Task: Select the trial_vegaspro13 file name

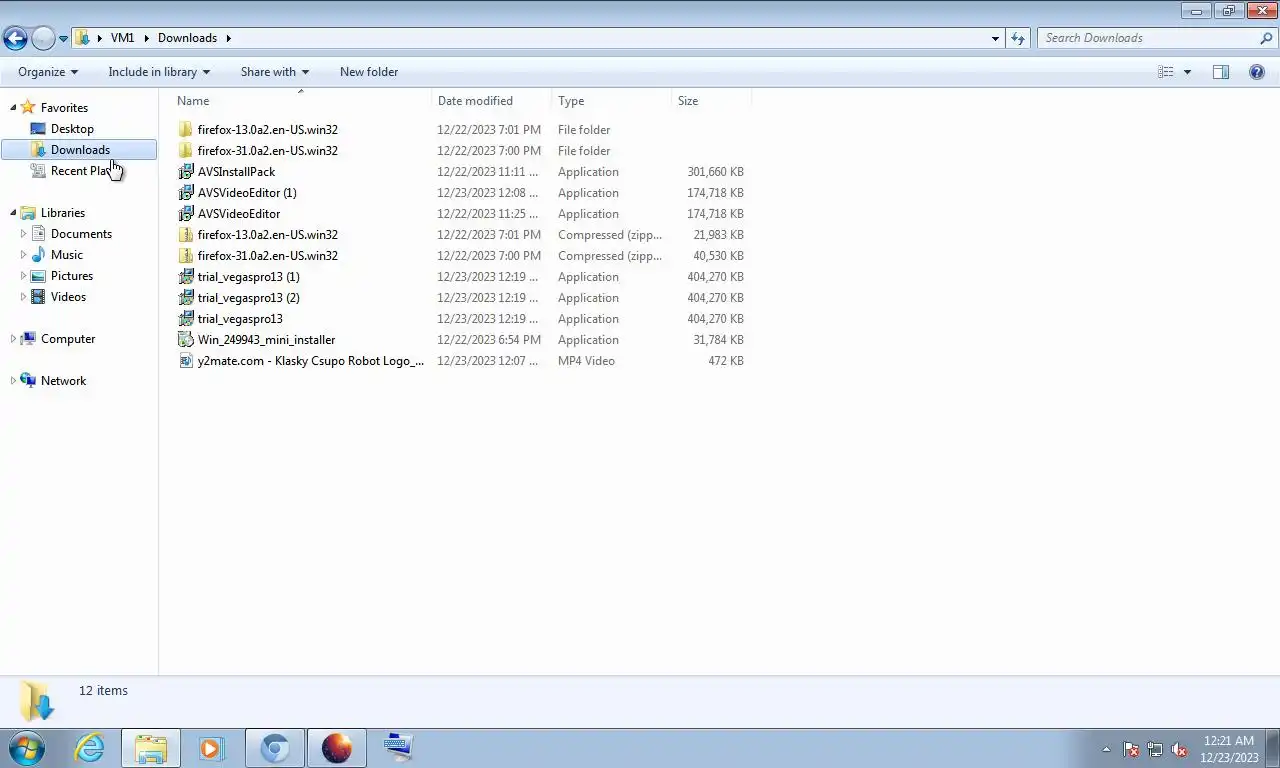Action: point(240,319)
